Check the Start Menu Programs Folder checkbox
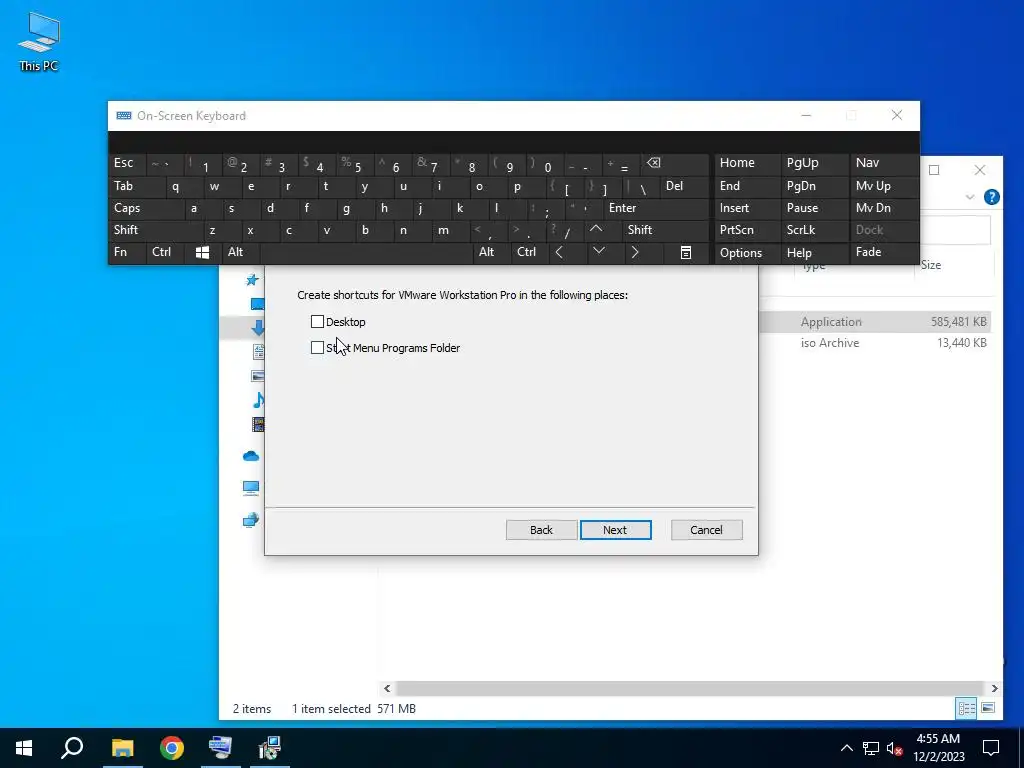The width and height of the screenshot is (1024, 768). tap(317, 348)
